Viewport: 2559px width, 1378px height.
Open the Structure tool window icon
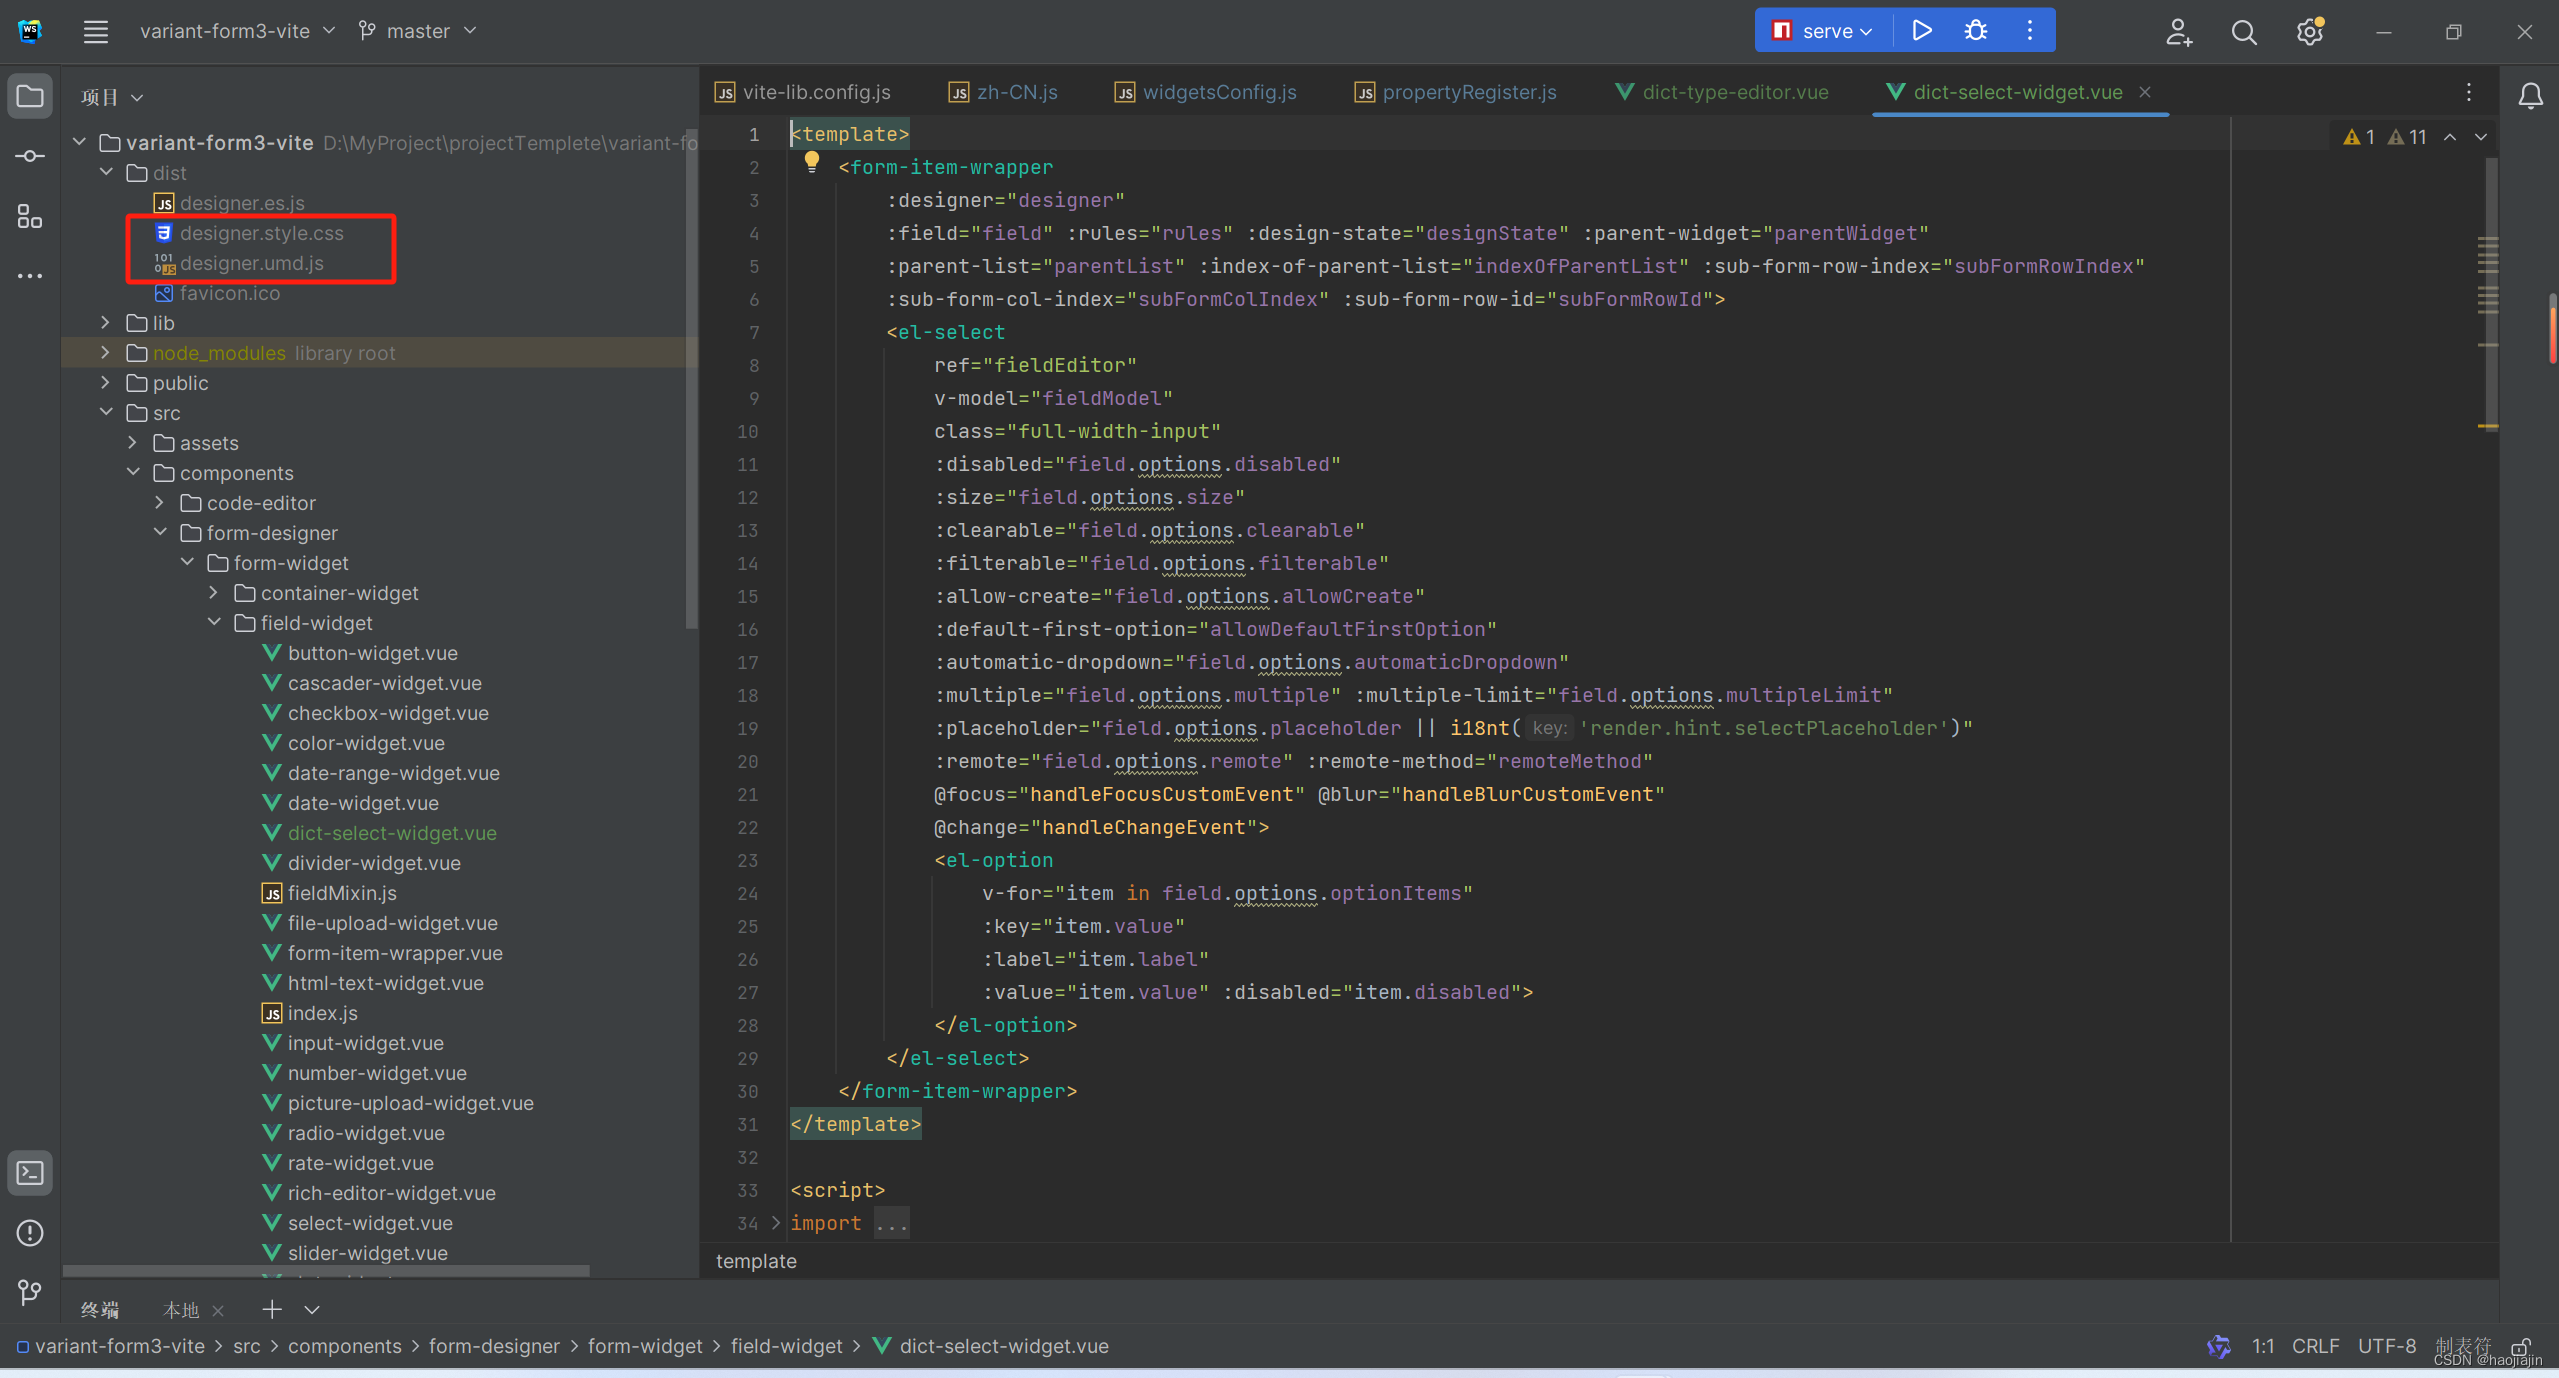click(x=30, y=216)
